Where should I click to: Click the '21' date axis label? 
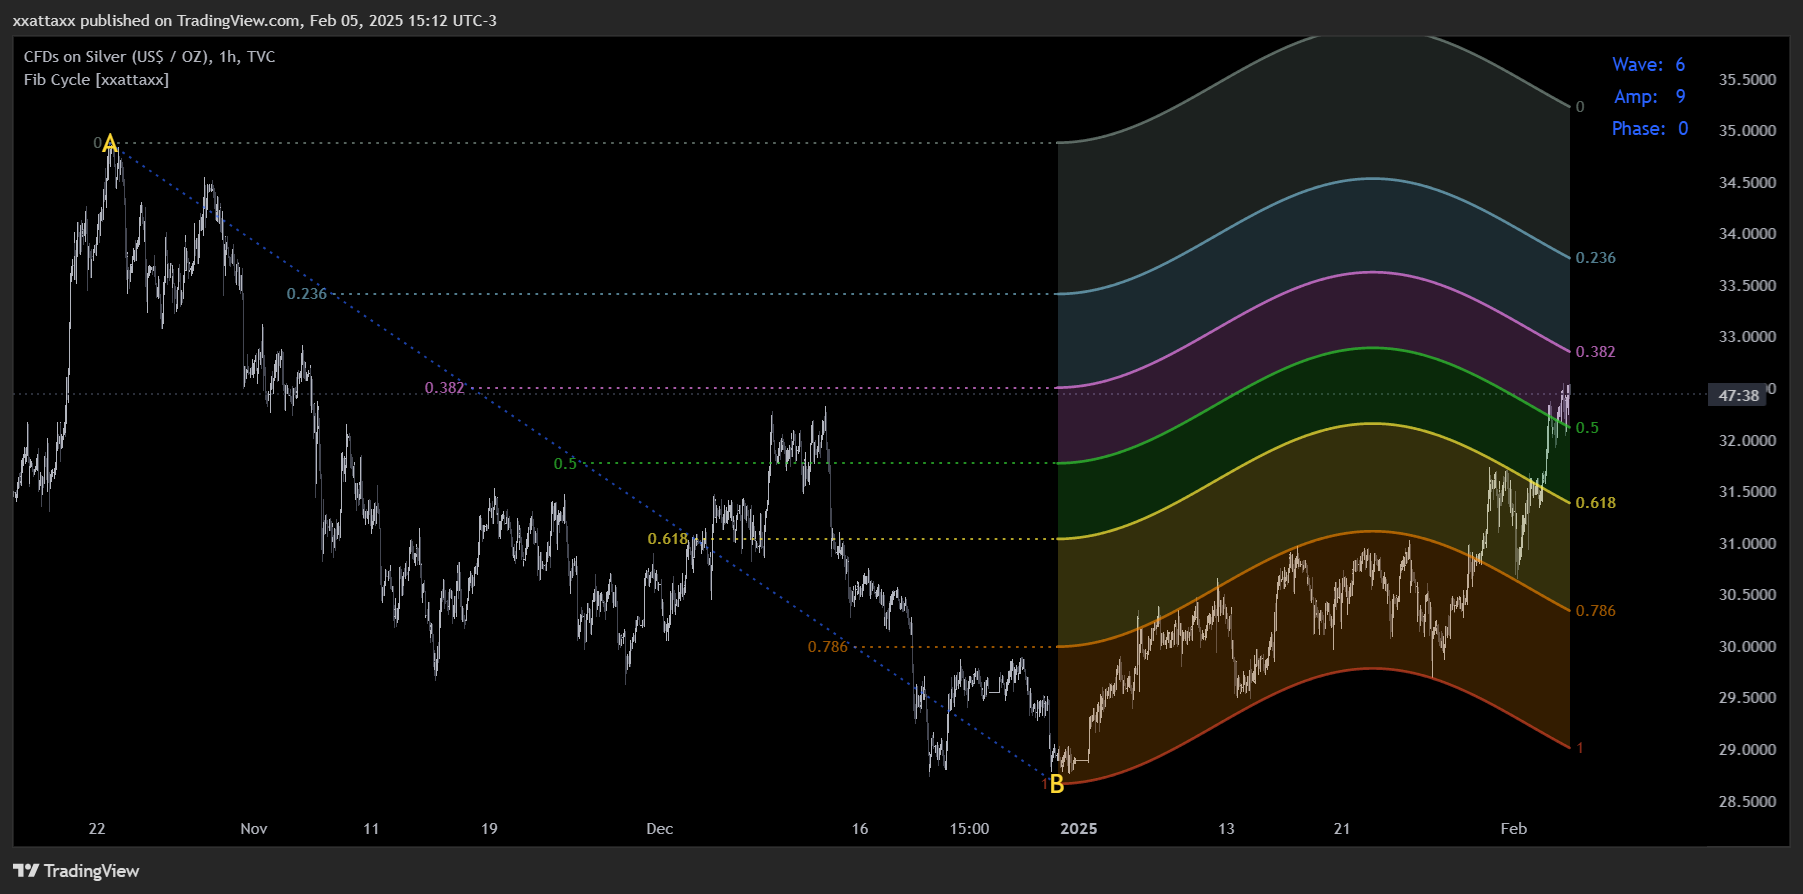1342,828
